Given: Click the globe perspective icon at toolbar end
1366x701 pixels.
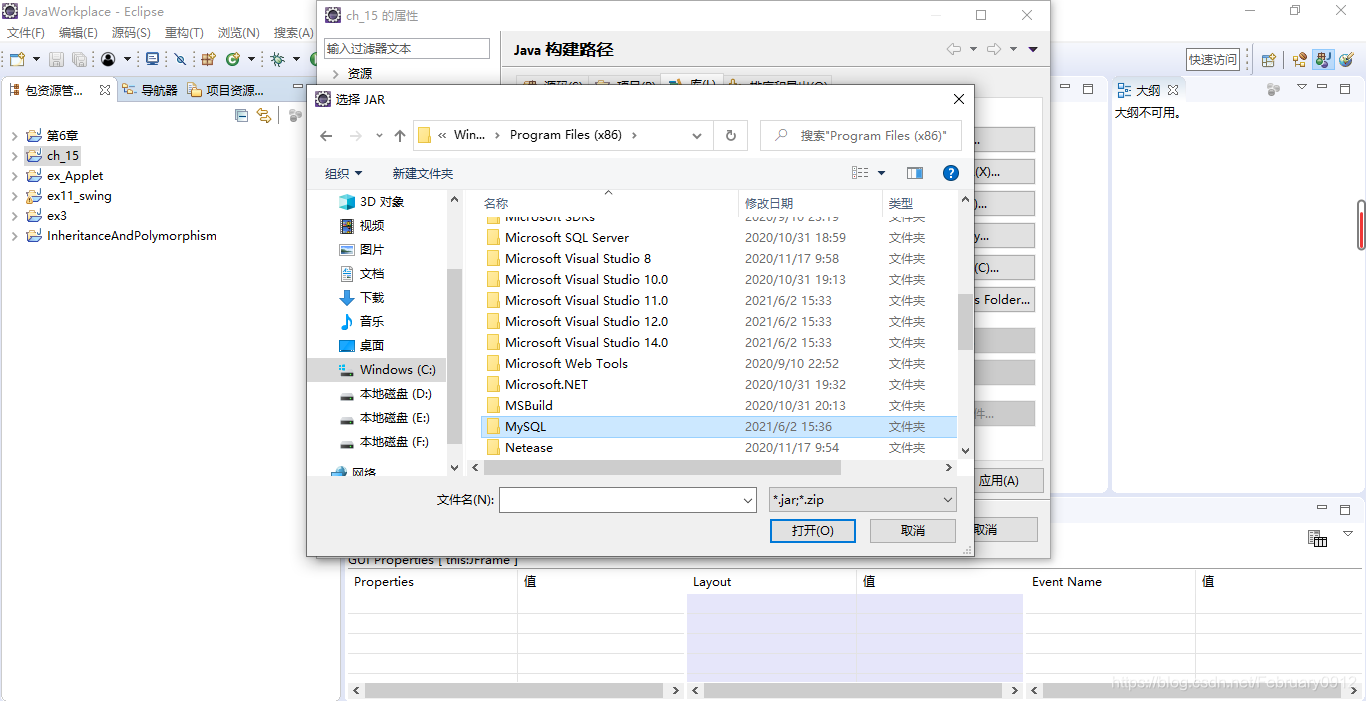Looking at the screenshot, I should (1346, 60).
